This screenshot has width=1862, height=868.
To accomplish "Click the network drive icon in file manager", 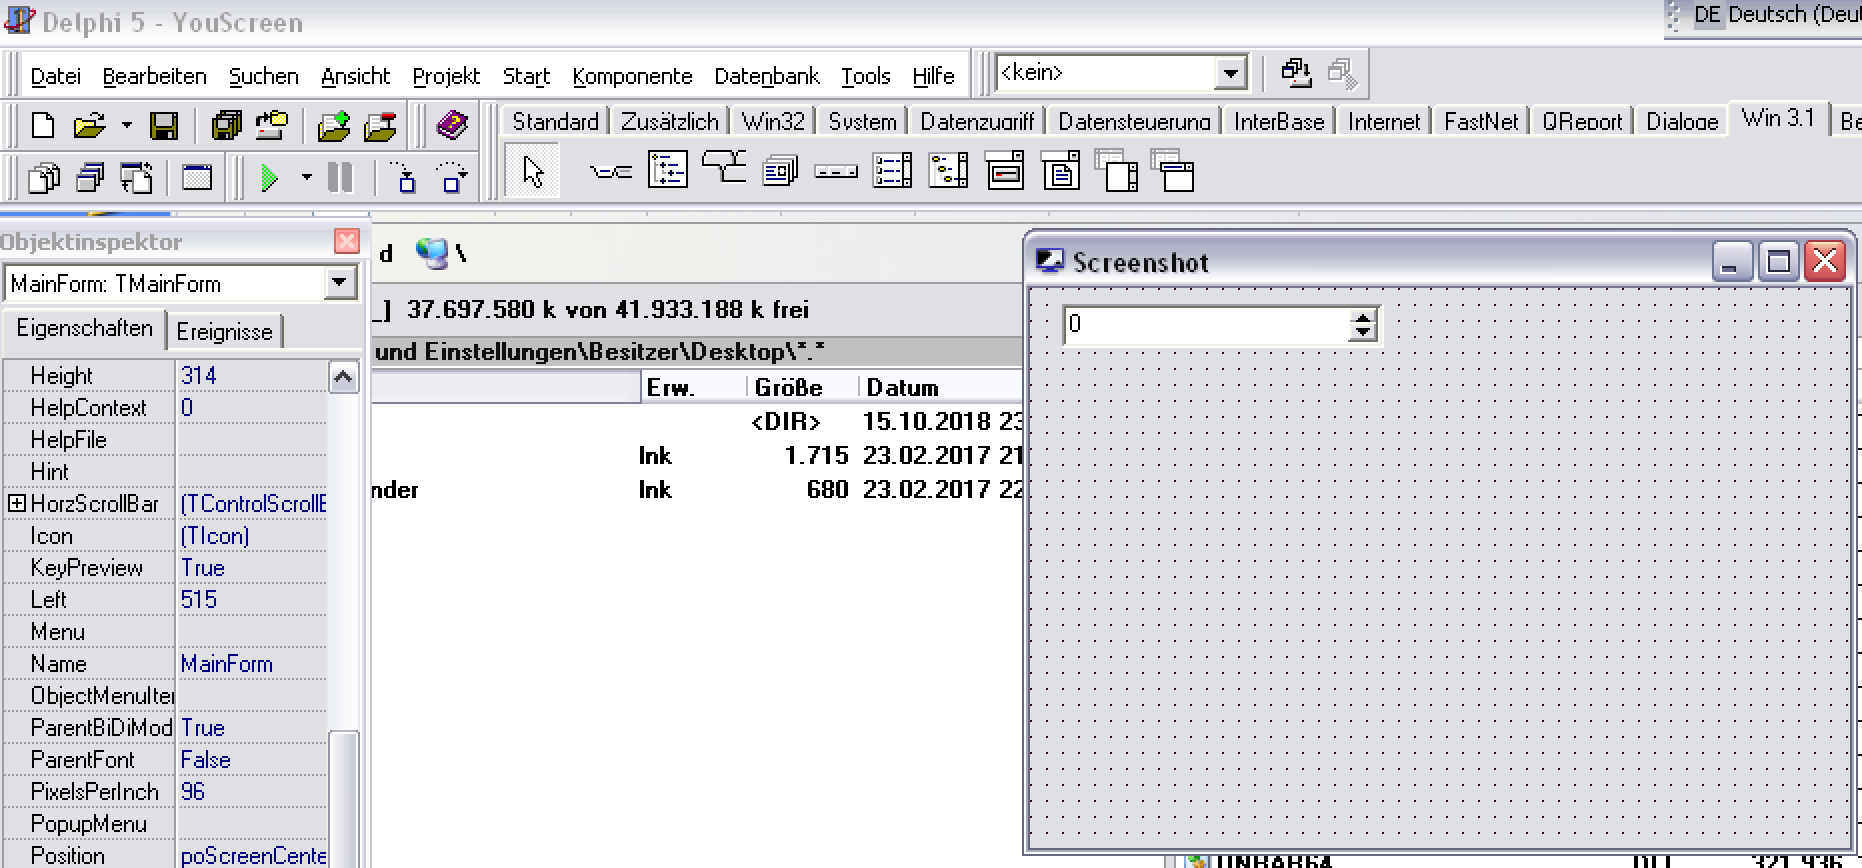I will pyautogui.click(x=433, y=254).
